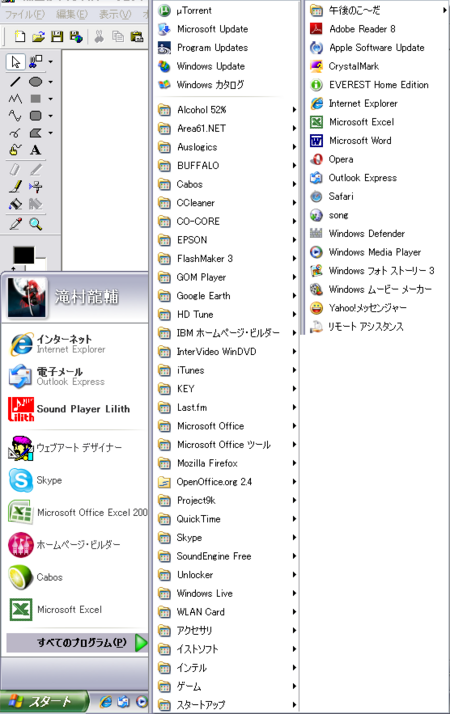450x714 pixels.
Task: Expand the Alcohol 52% folder submenu
Action: 226,110
